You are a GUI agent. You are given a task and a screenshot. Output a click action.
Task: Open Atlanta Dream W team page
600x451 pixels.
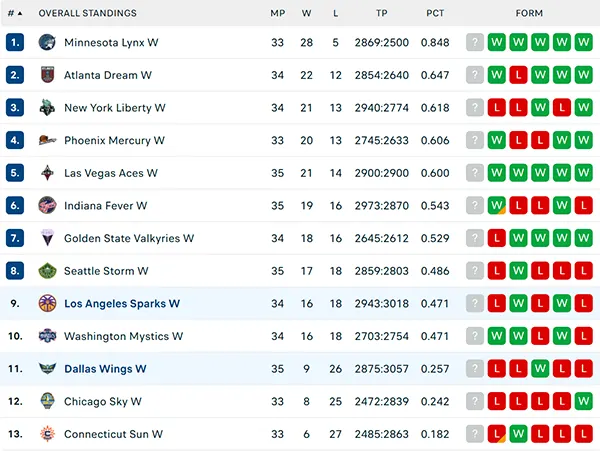(x=108, y=75)
